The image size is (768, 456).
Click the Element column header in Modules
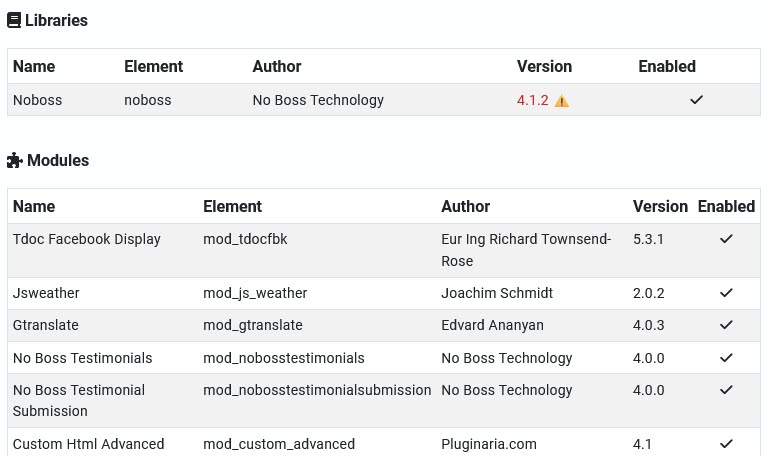pos(232,206)
